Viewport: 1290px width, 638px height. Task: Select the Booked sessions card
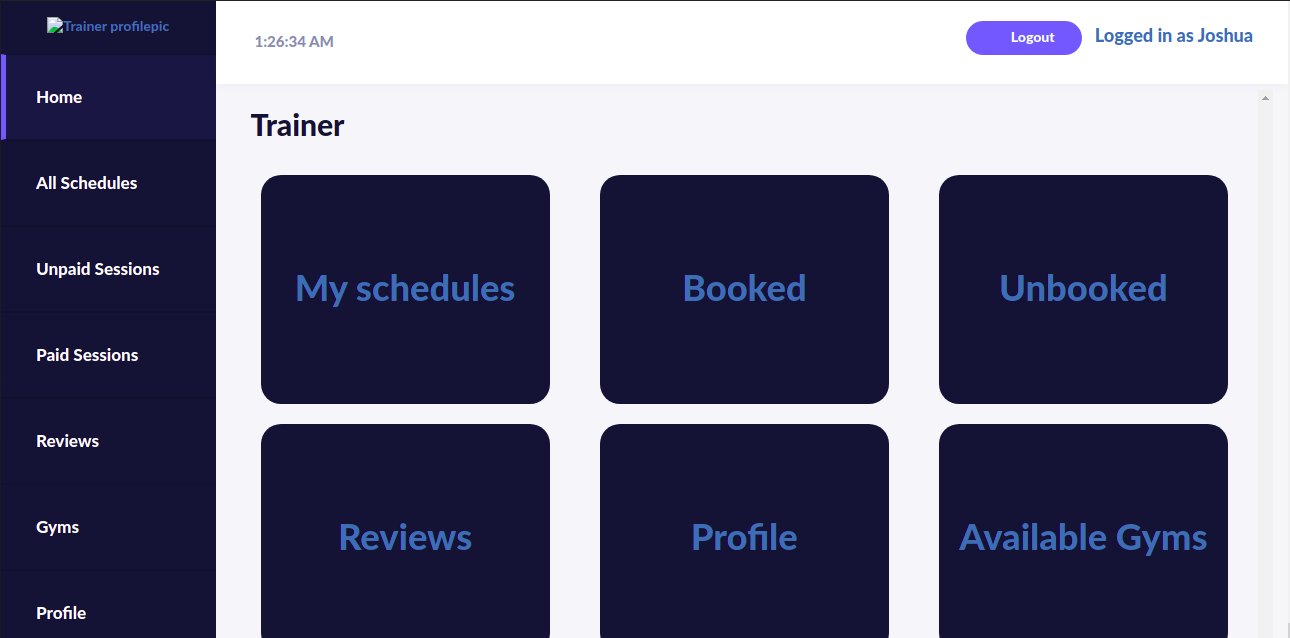pos(744,289)
